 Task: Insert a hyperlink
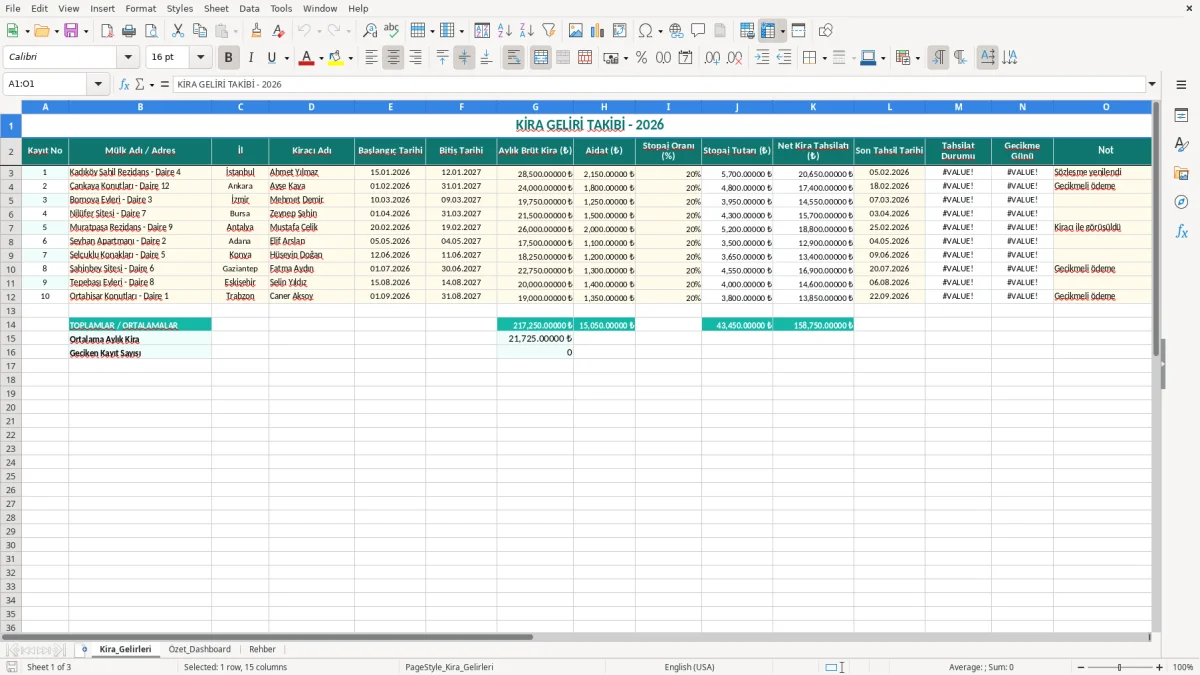tap(676, 31)
